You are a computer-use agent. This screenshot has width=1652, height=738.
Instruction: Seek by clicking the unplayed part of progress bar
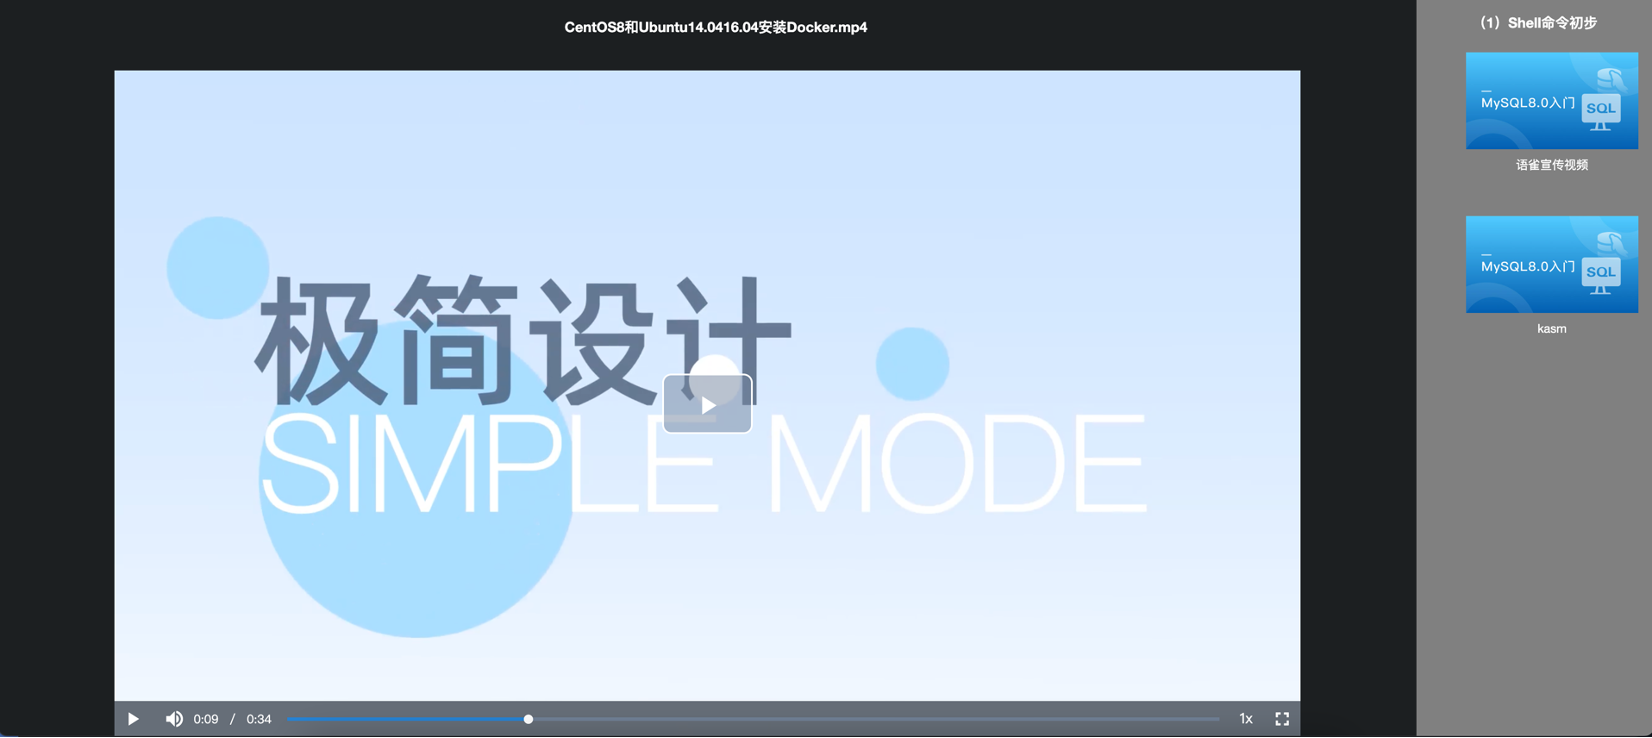coord(870,719)
